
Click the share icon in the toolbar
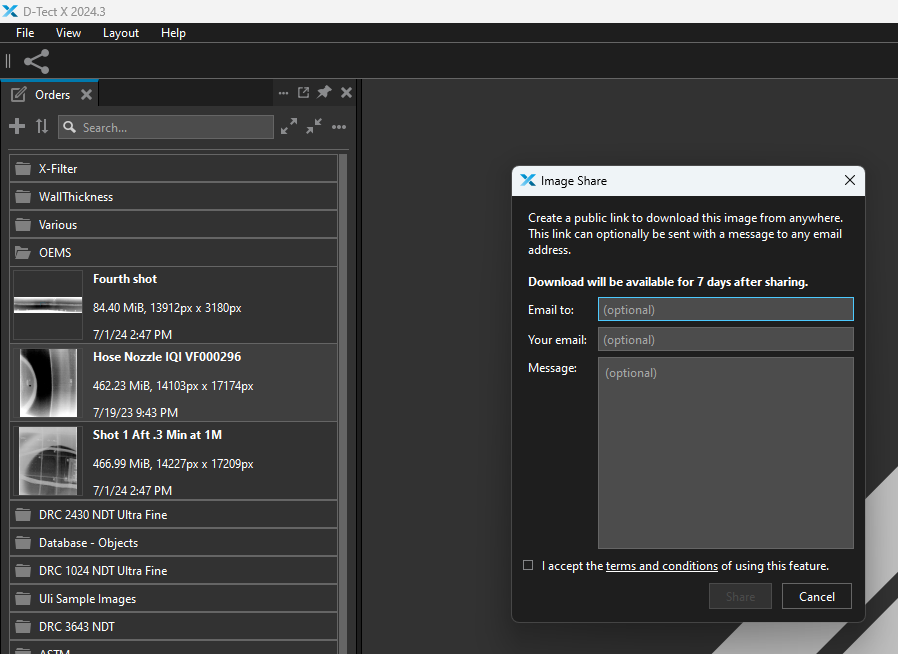coord(37,61)
